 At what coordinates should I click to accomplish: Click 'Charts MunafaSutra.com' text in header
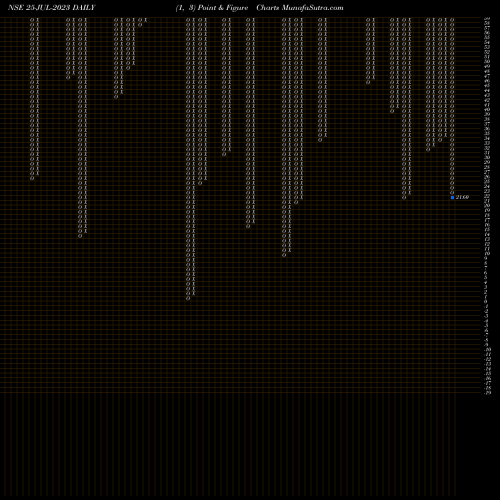click(x=300, y=8)
